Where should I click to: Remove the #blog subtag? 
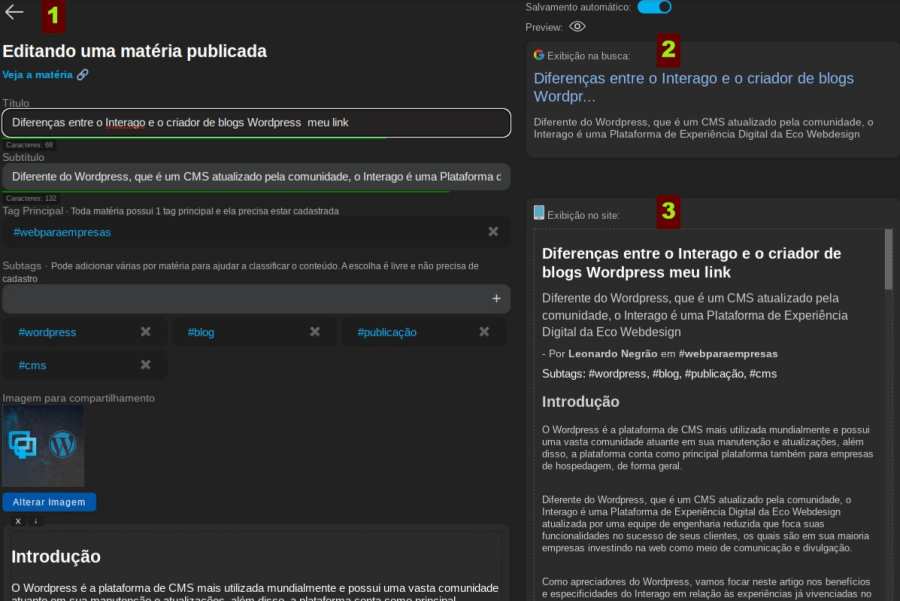pyautogui.click(x=315, y=332)
